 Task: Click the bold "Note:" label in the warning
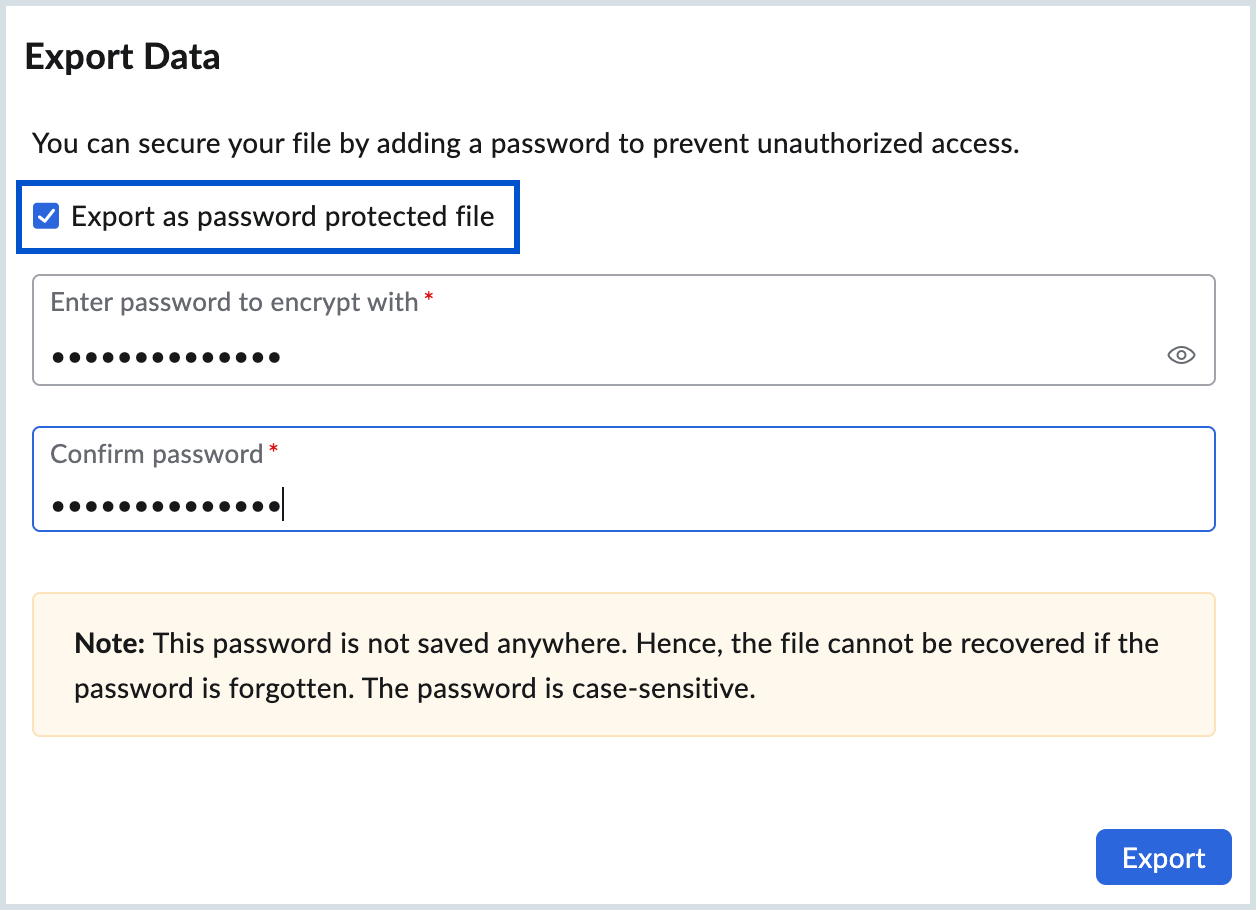point(110,643)
